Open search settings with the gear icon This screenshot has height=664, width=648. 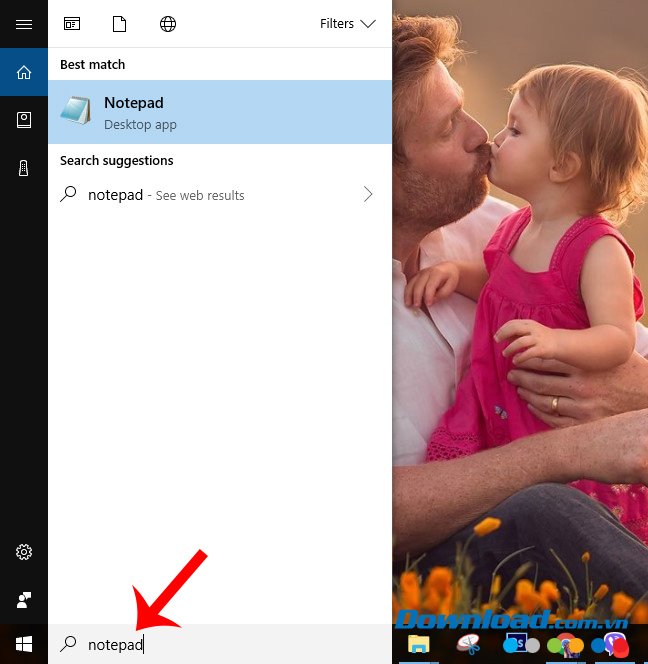tap(24, 552)
